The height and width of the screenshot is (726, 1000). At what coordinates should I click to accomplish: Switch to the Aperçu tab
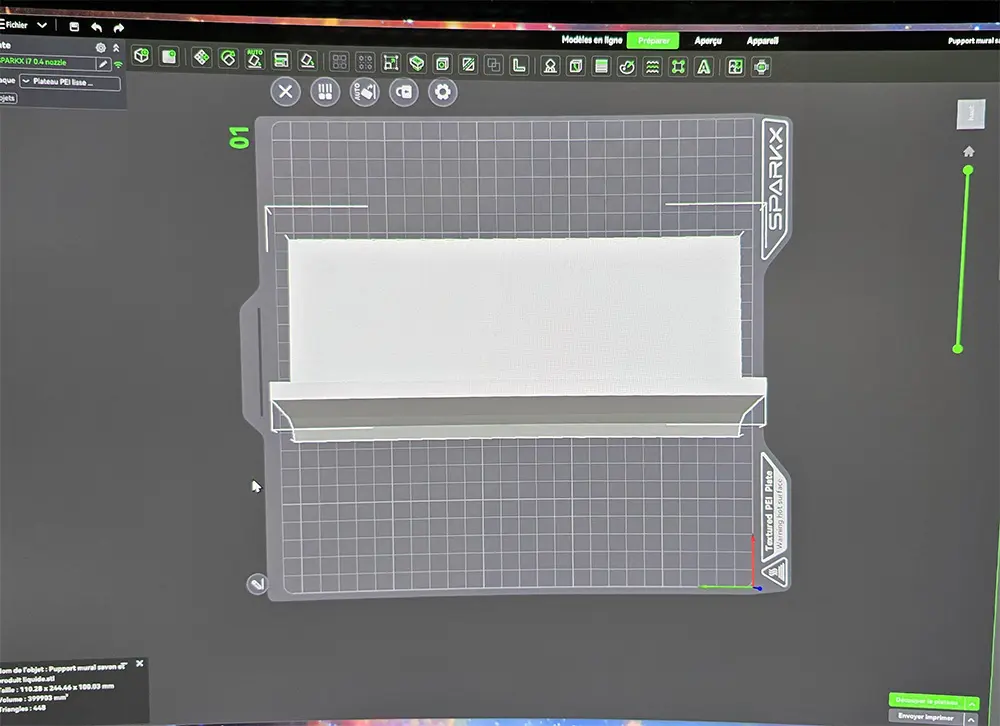[x=708, y=41]
